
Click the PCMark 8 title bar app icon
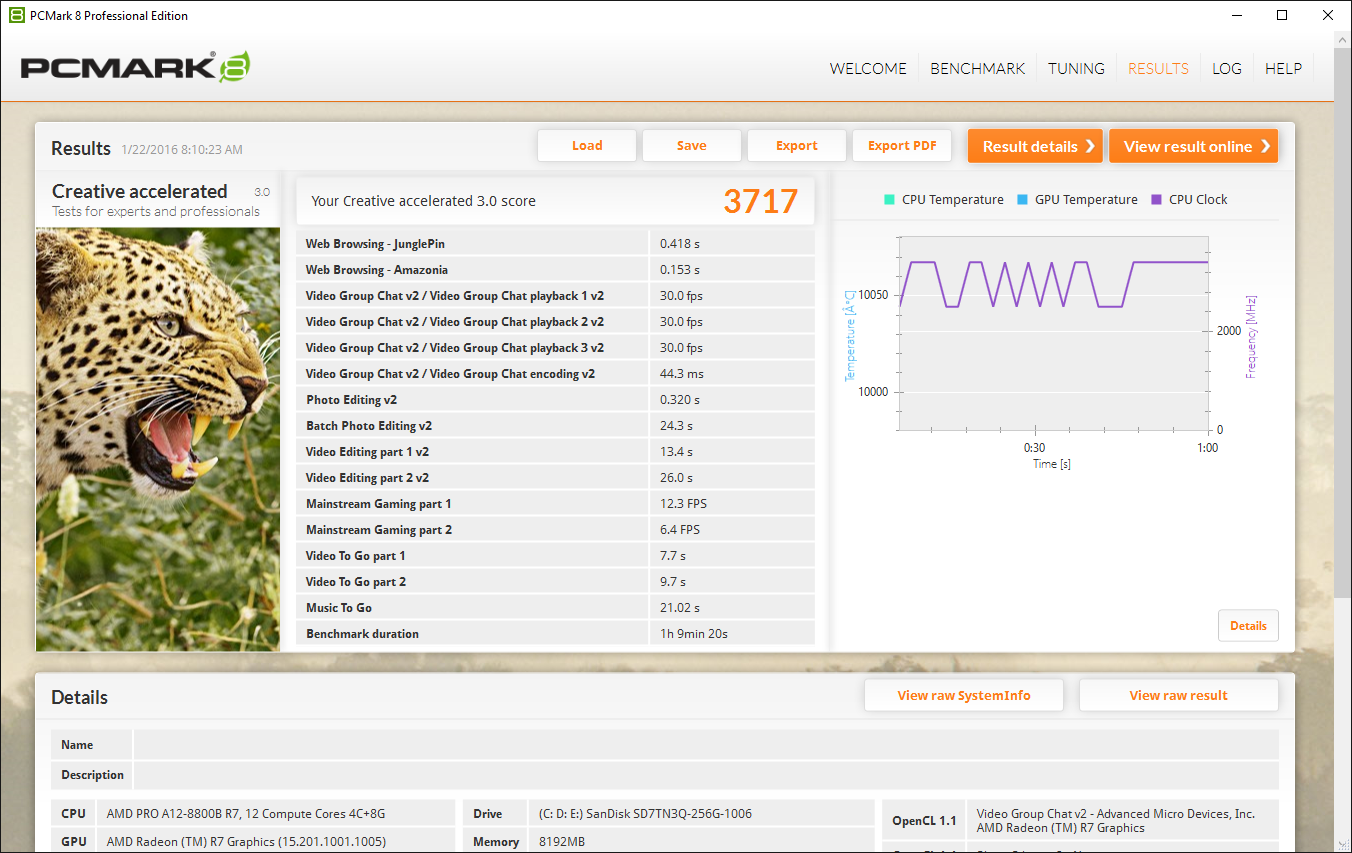pyautogui.click(x=16, y=15)
